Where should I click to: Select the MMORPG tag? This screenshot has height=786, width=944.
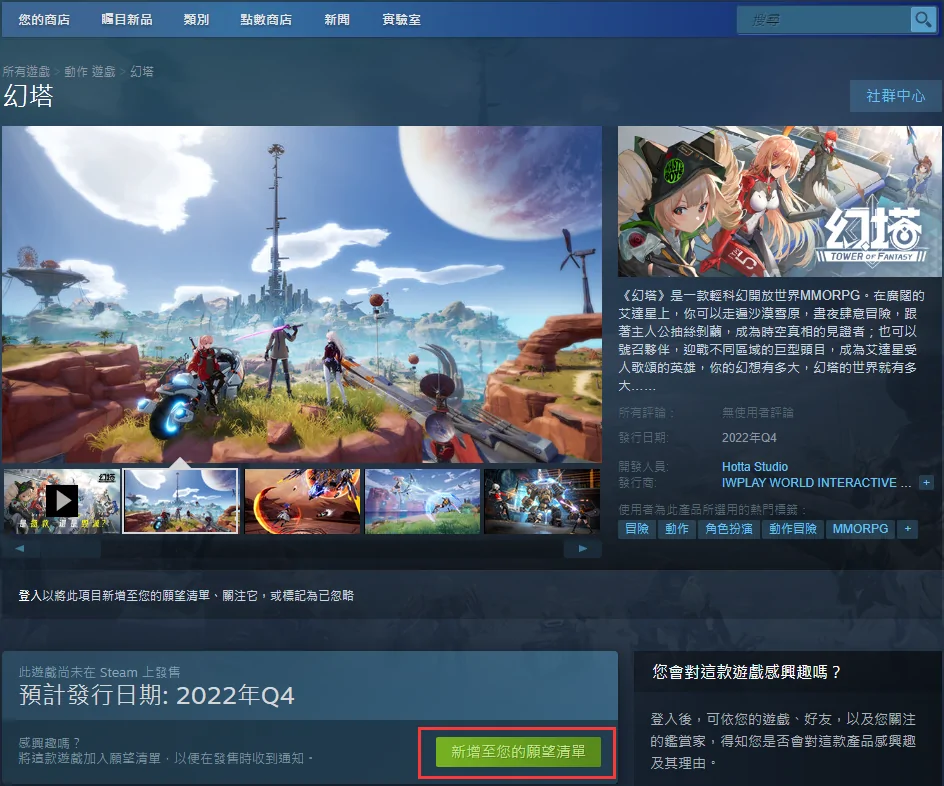860,529
